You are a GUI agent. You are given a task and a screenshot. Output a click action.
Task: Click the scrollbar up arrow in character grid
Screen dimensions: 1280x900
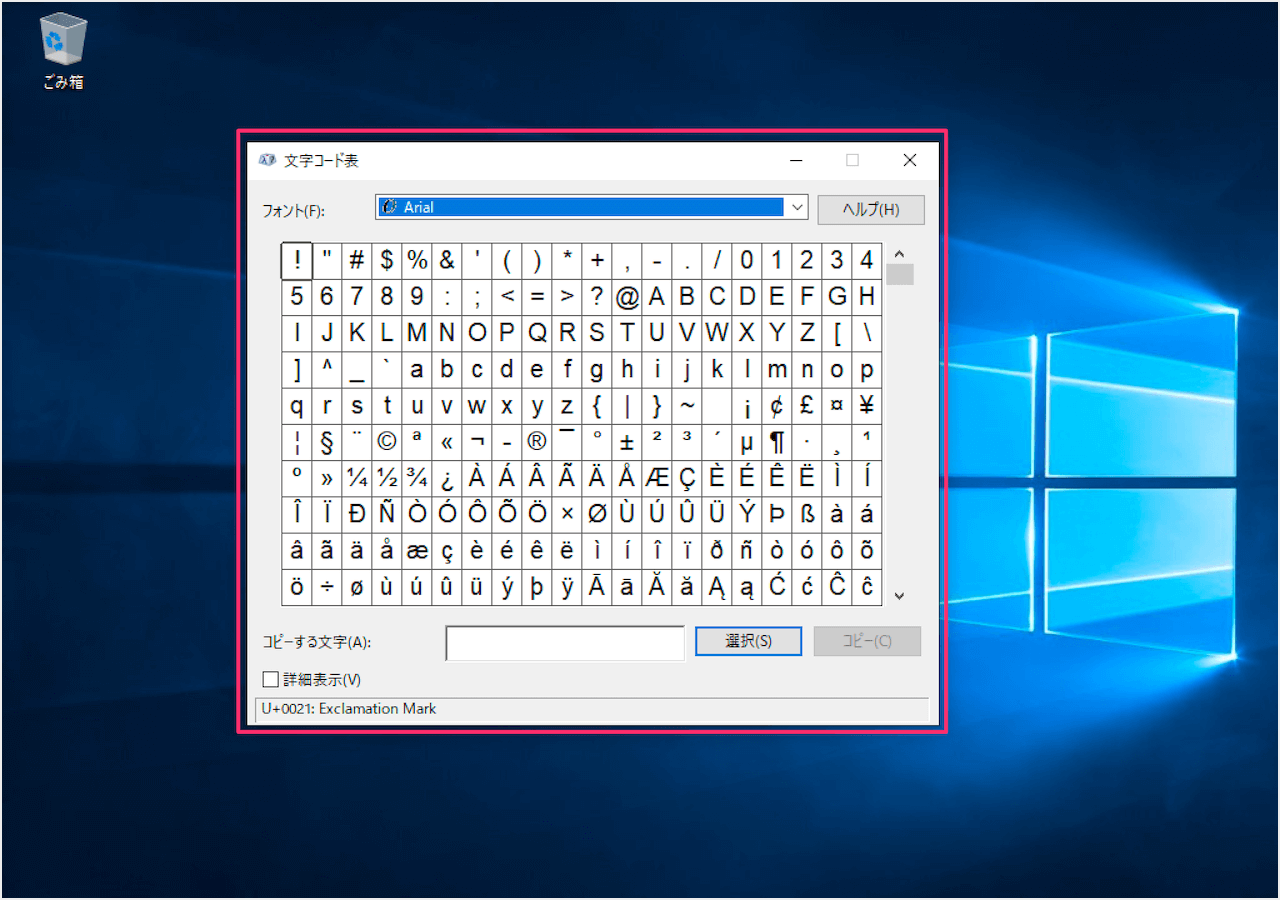point(899,254)
